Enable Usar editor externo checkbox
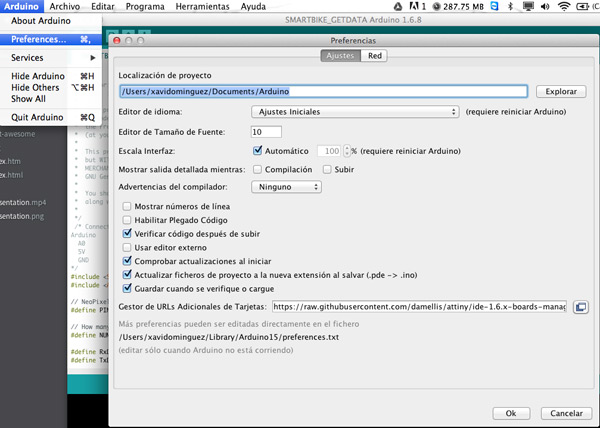Screen dimensions: 600x428 (x=127, y=248)
